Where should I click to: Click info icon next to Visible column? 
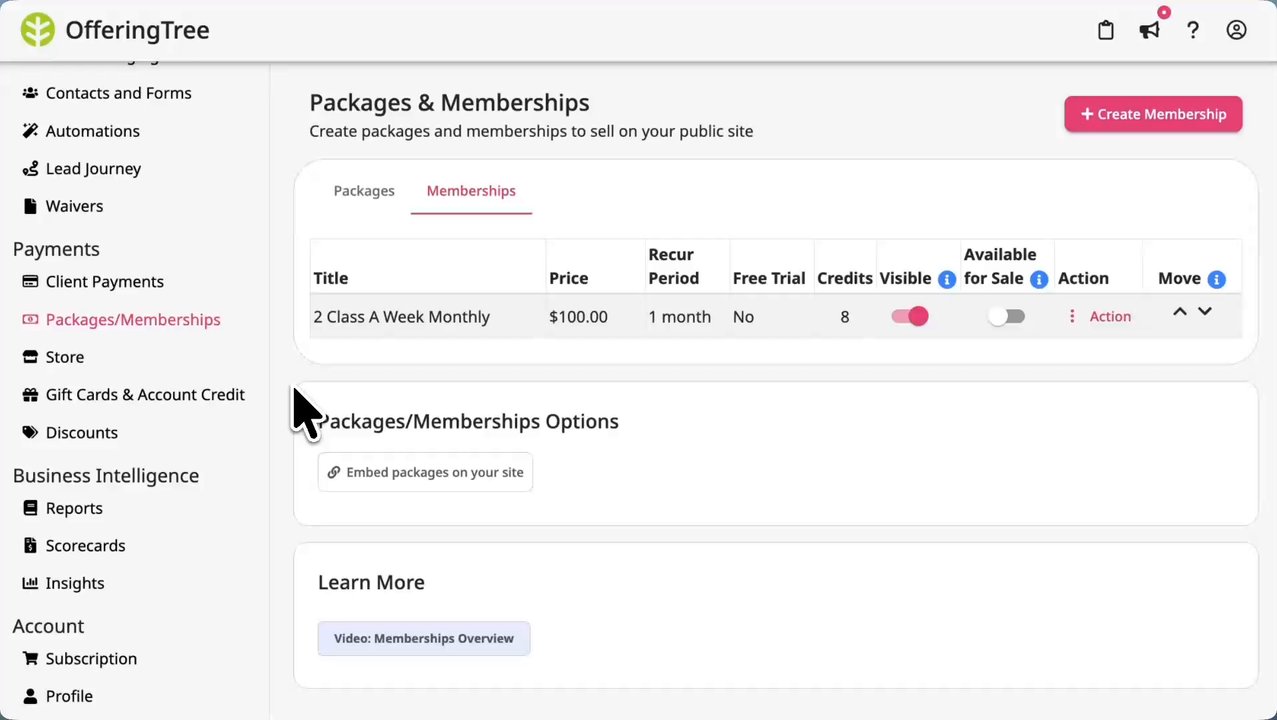point(946,279)
